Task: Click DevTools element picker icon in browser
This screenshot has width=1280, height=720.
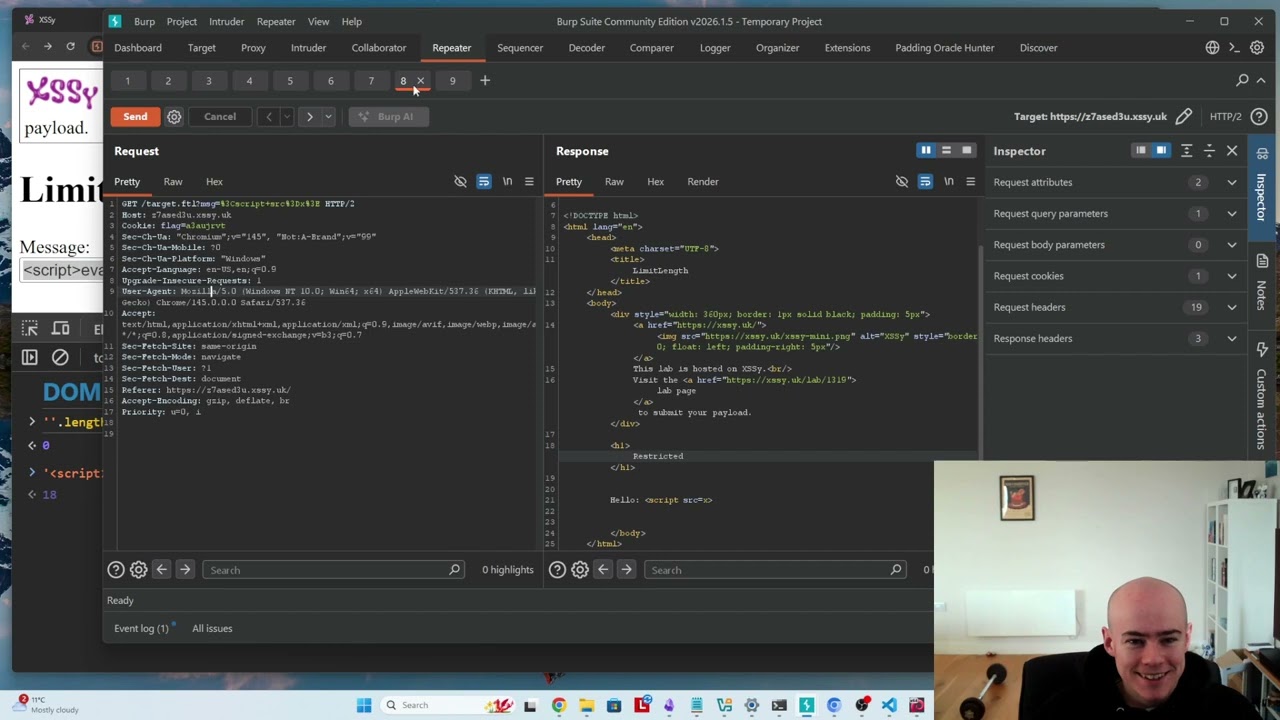Action: point(30,329)
